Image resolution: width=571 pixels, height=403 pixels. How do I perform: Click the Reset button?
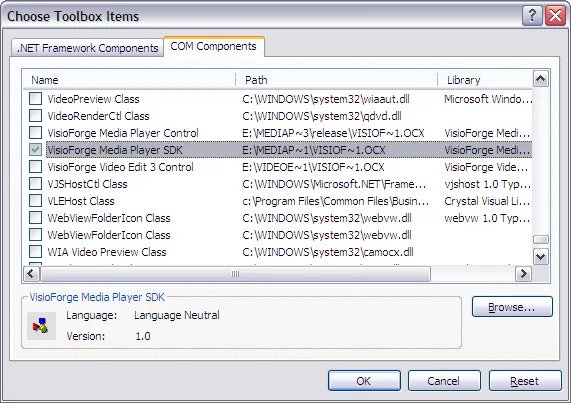[525, 381]
